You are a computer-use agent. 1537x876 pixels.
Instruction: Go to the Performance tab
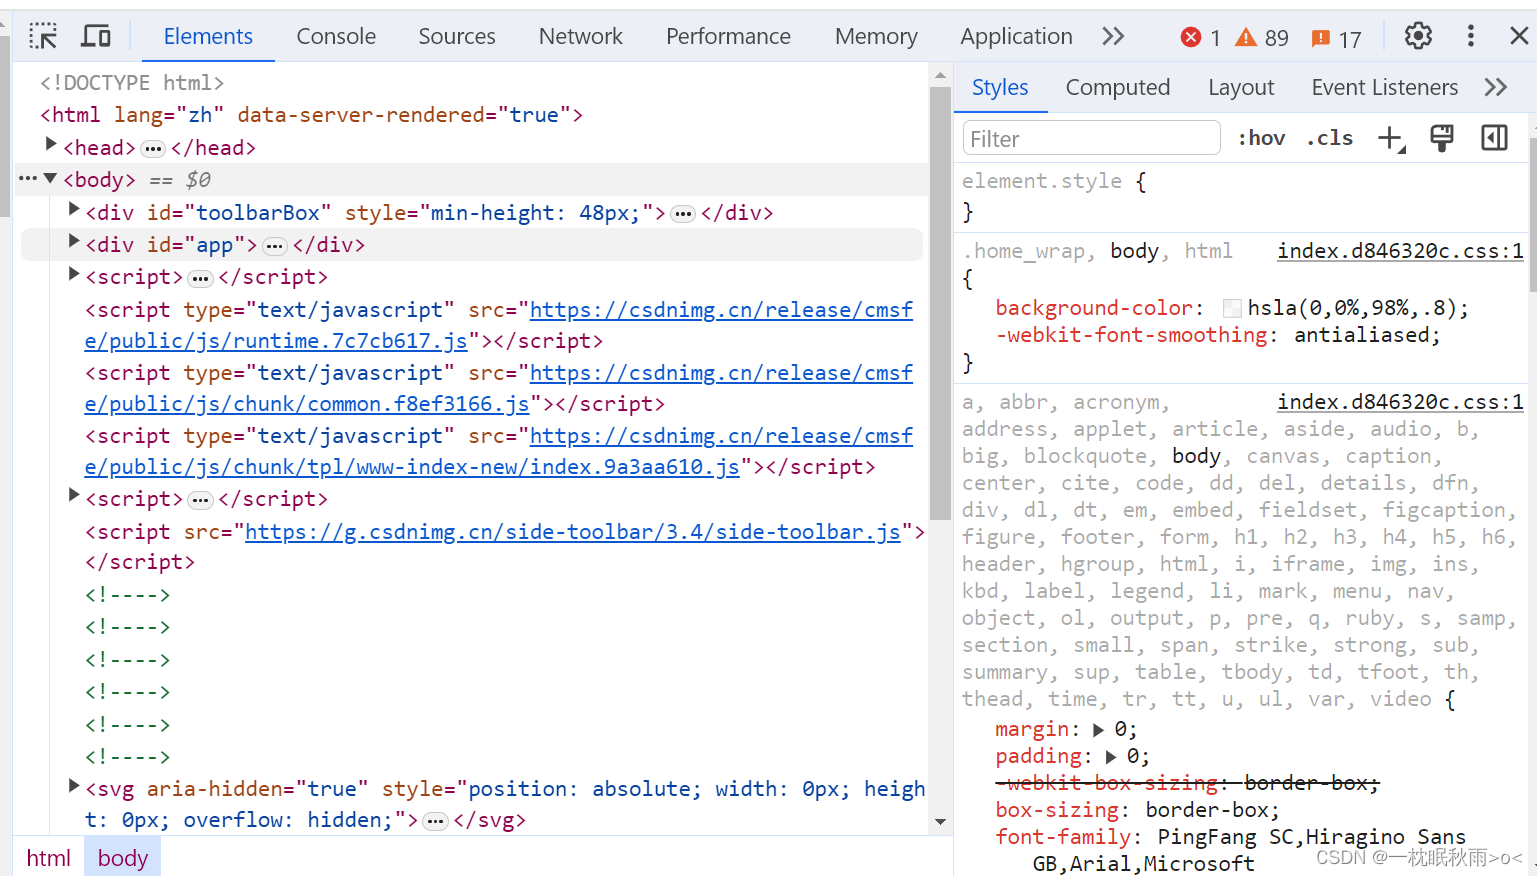click(728, 37)
